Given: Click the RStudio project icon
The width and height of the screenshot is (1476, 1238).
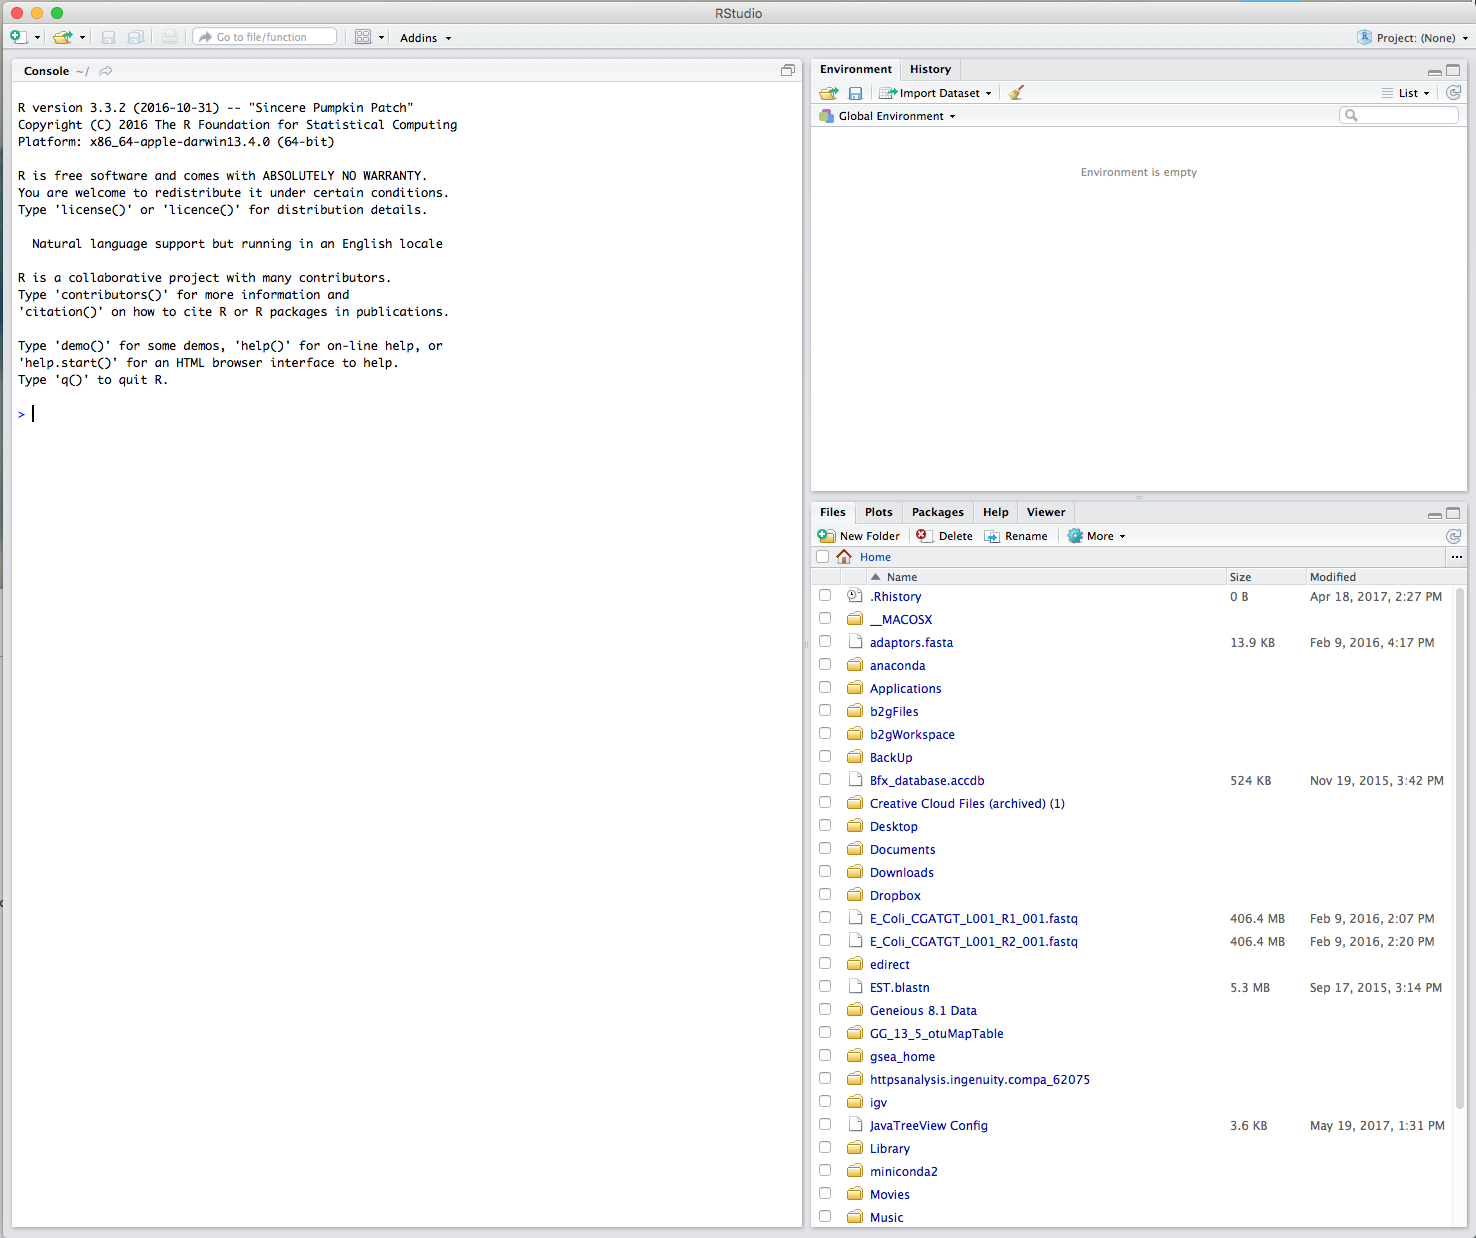Looking at the screenshot, I should (1364, 37).
